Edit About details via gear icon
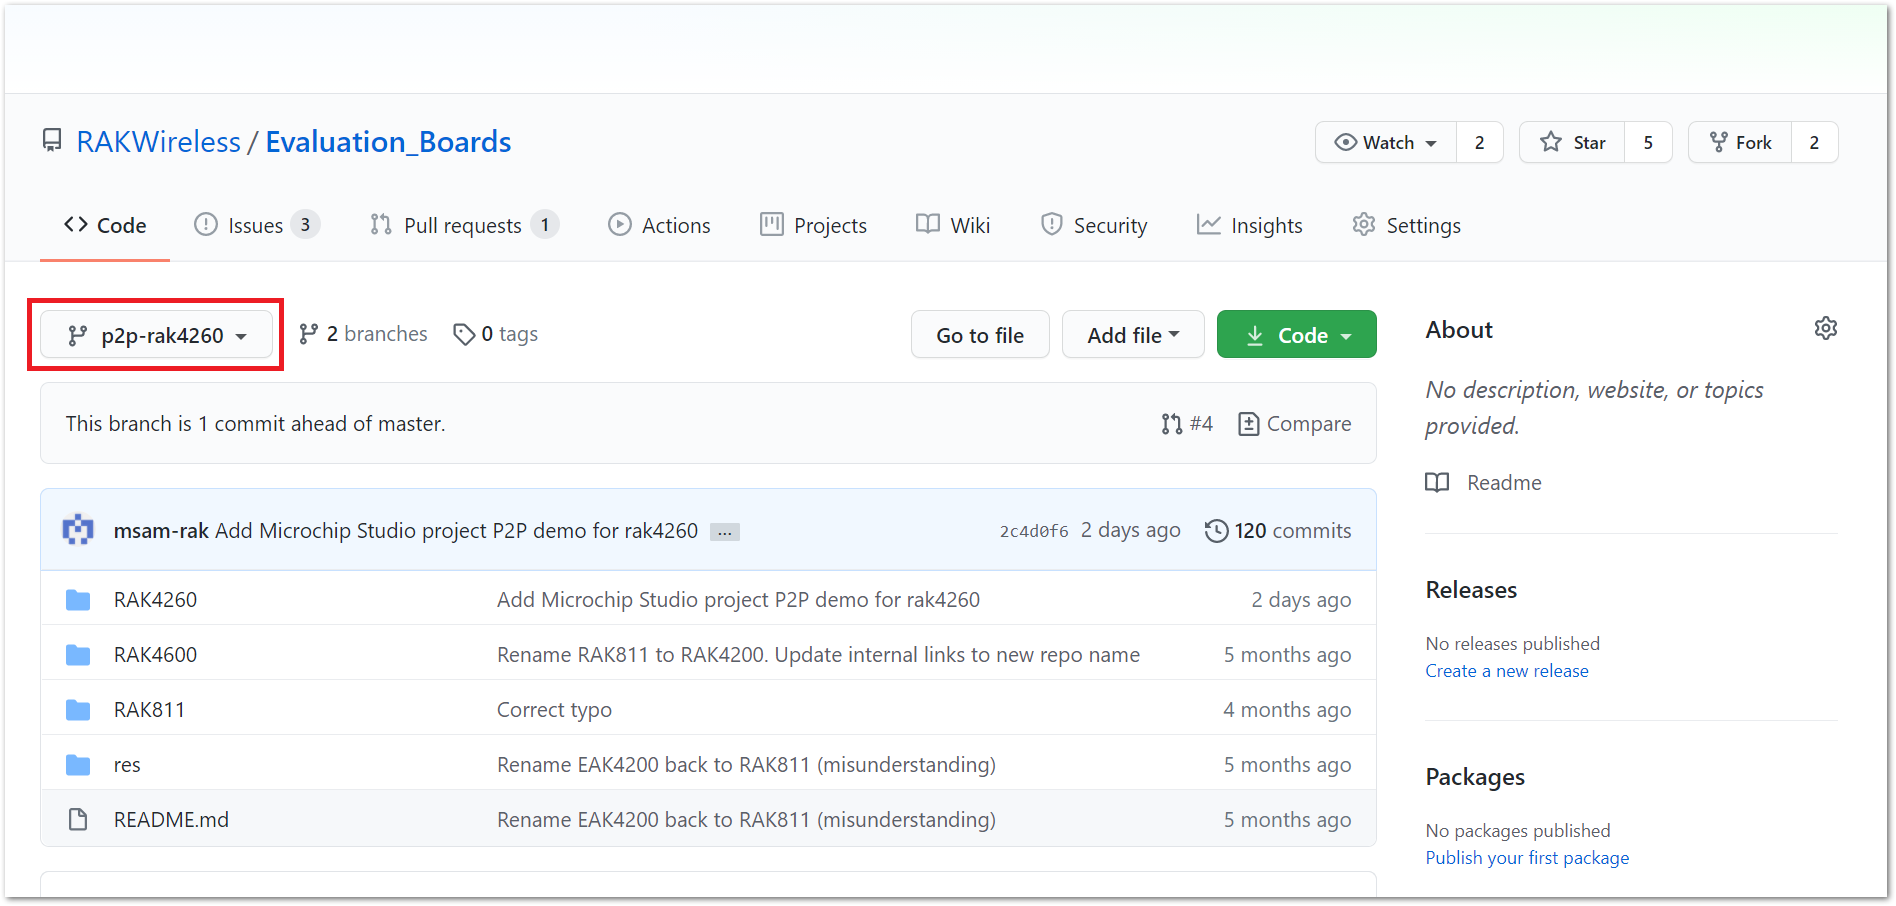 pos(1826,328)
